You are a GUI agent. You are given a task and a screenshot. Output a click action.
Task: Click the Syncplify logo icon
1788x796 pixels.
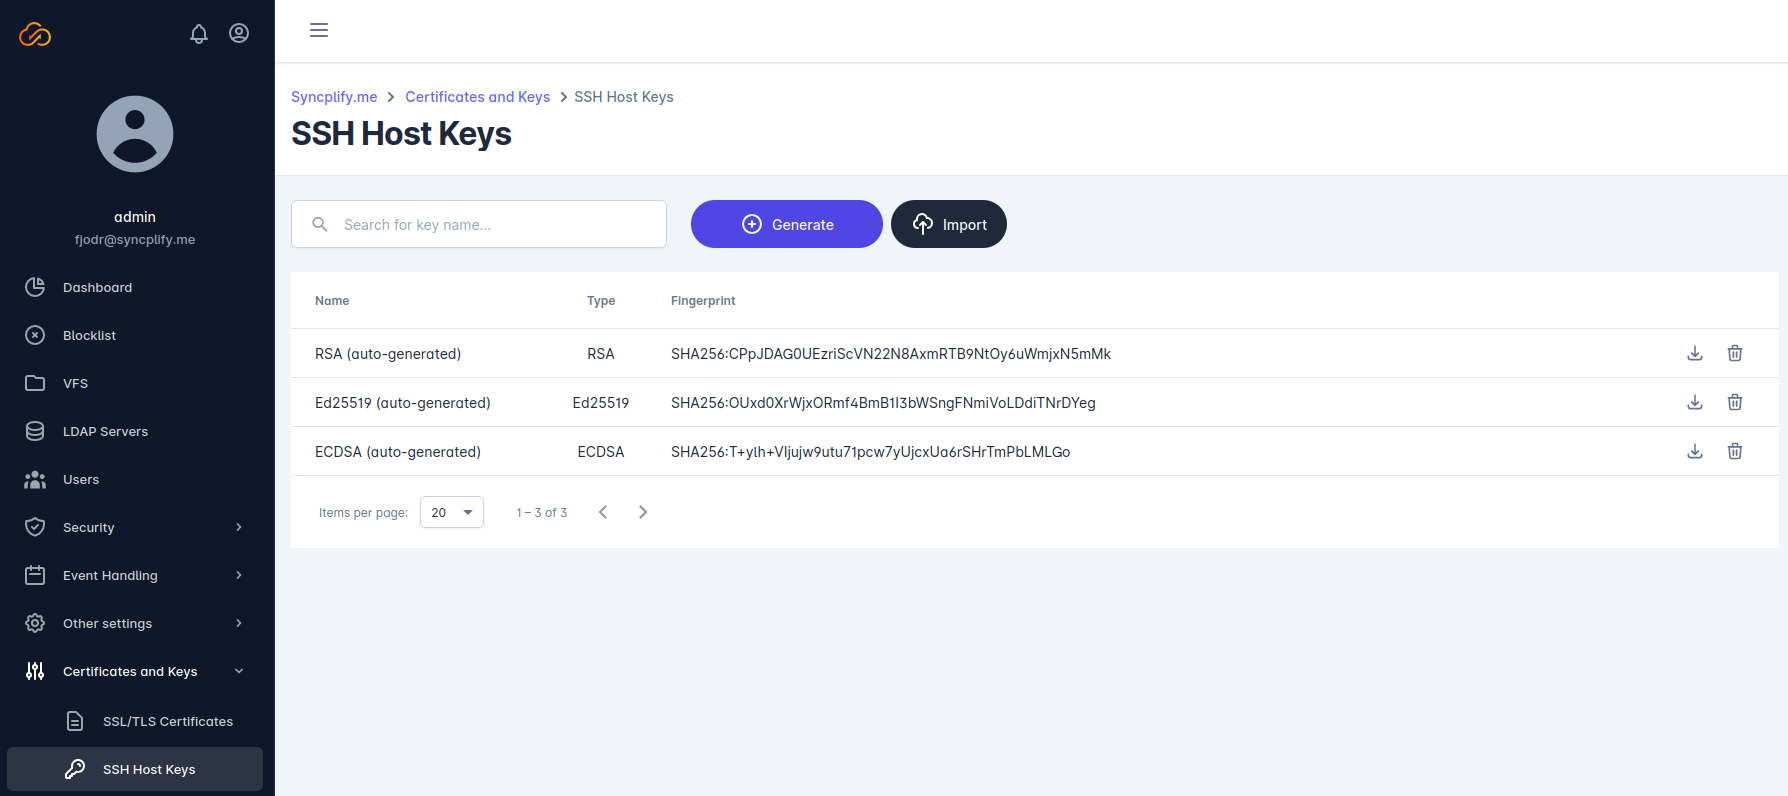pos(35,35)
